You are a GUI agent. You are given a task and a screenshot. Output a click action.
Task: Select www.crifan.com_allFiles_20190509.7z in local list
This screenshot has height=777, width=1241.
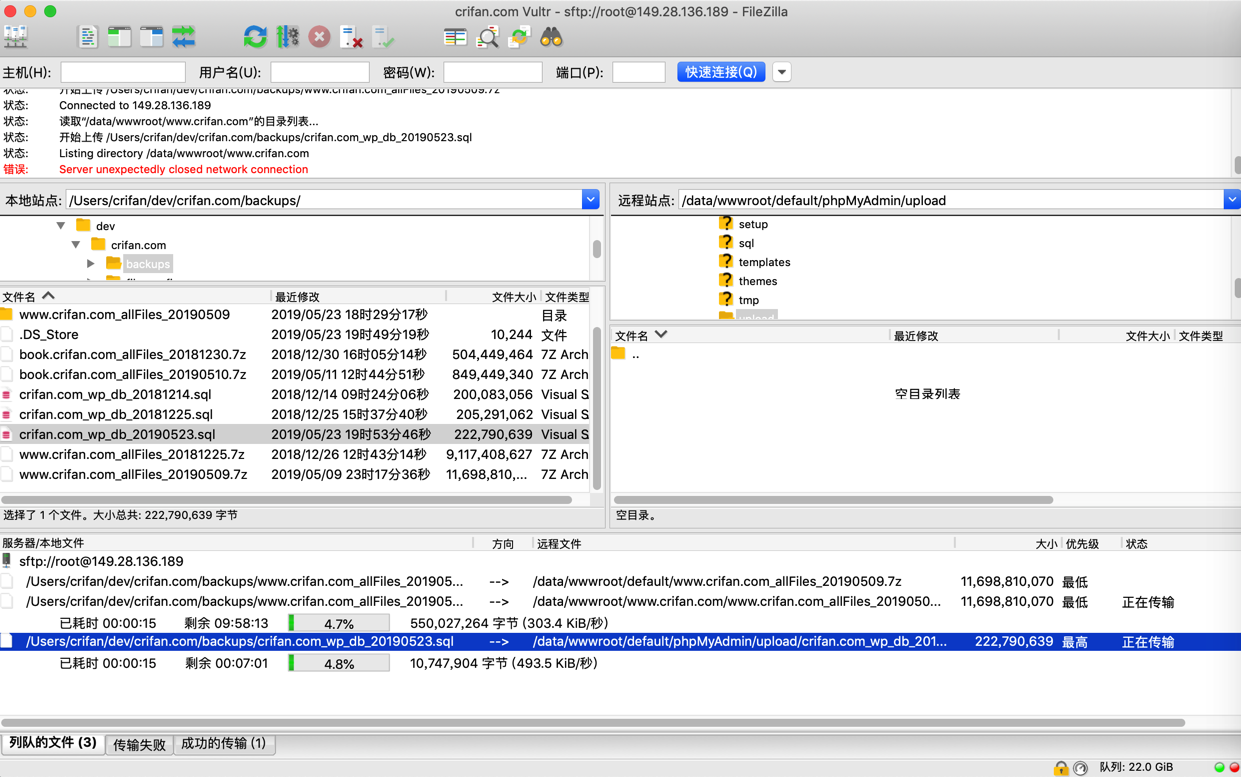click(297, 474)
